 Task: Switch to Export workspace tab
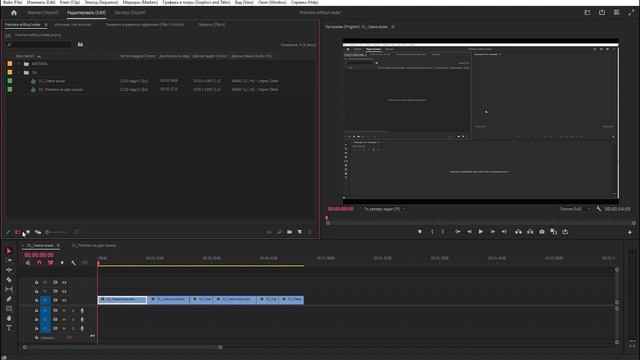point(130,13)
